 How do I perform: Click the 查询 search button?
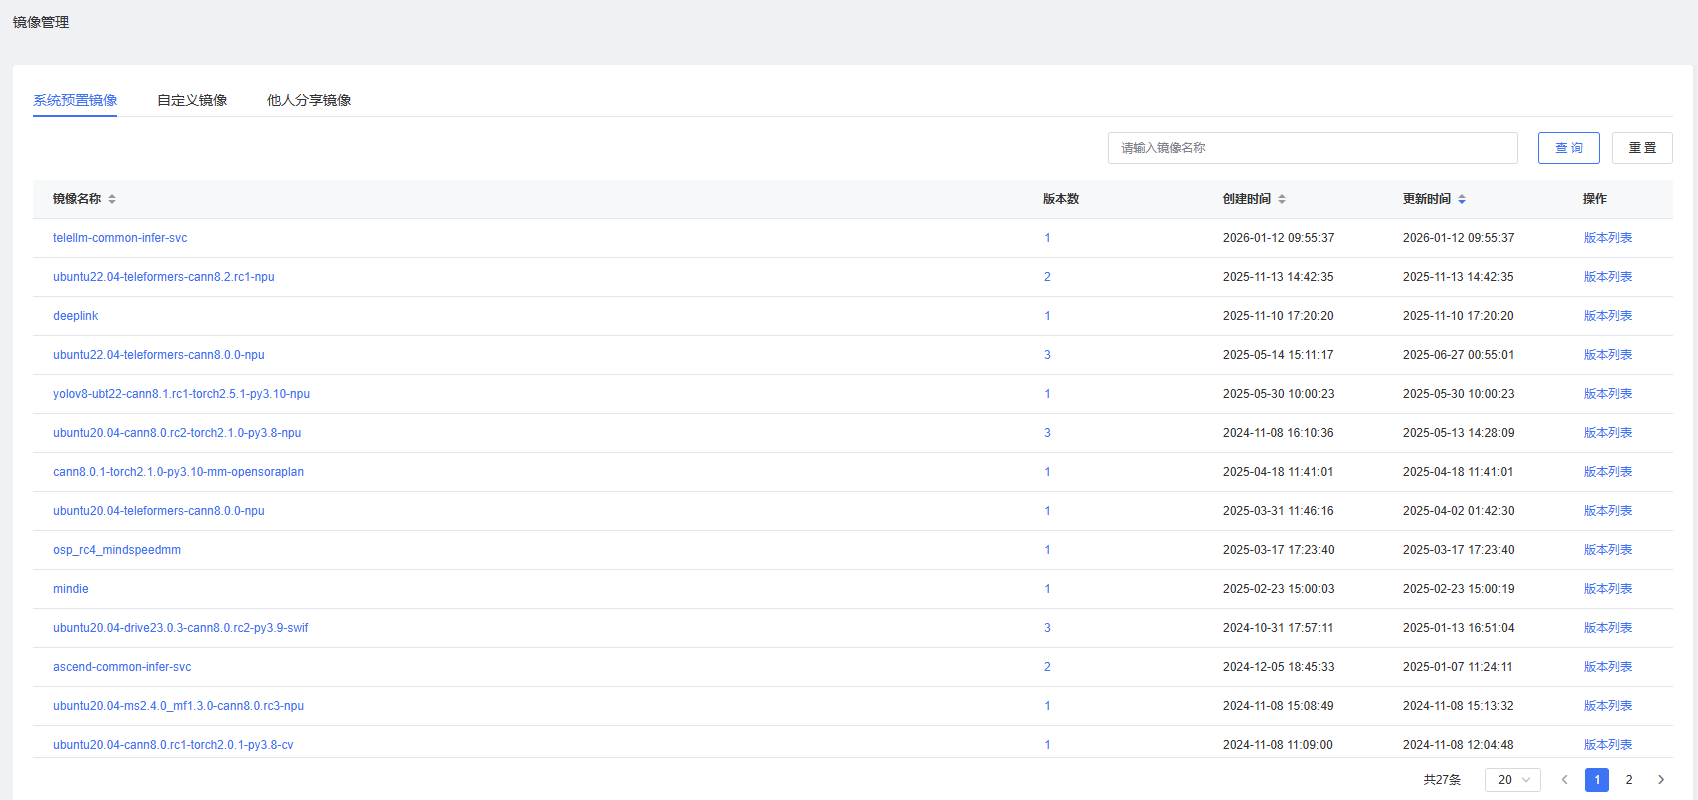(x=1568, y=148)
